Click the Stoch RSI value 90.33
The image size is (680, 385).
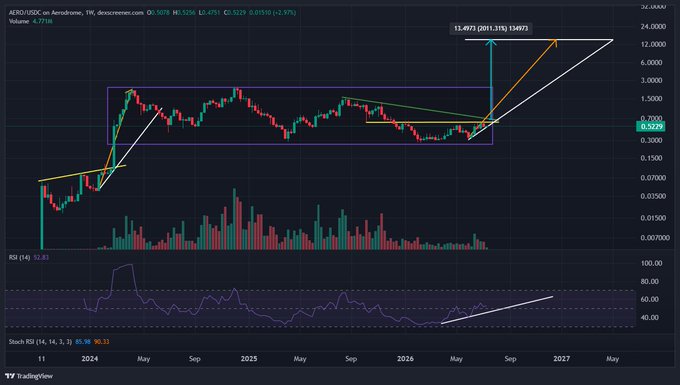(101, 342)
